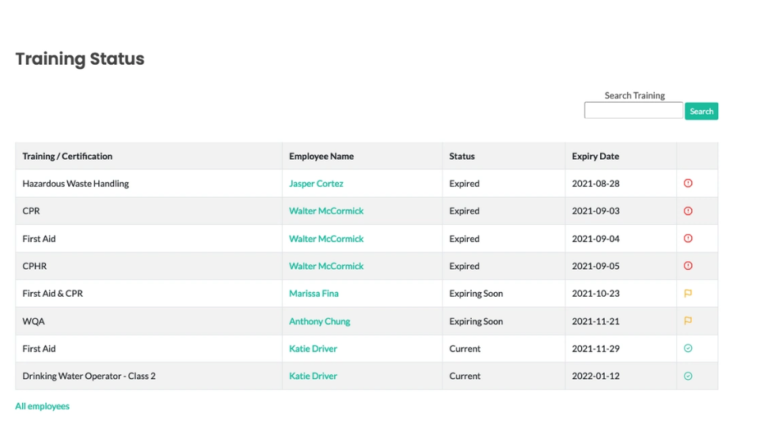Click the Expiry Date column header

point(595,156)
